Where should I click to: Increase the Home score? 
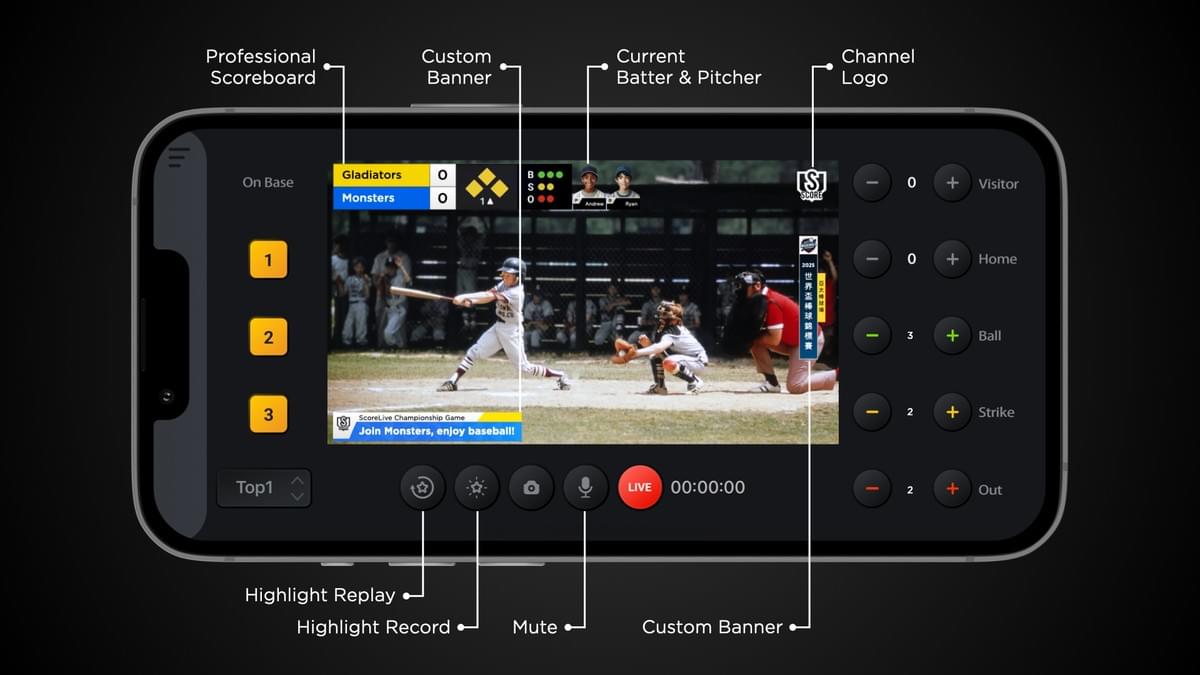(952, 259)
